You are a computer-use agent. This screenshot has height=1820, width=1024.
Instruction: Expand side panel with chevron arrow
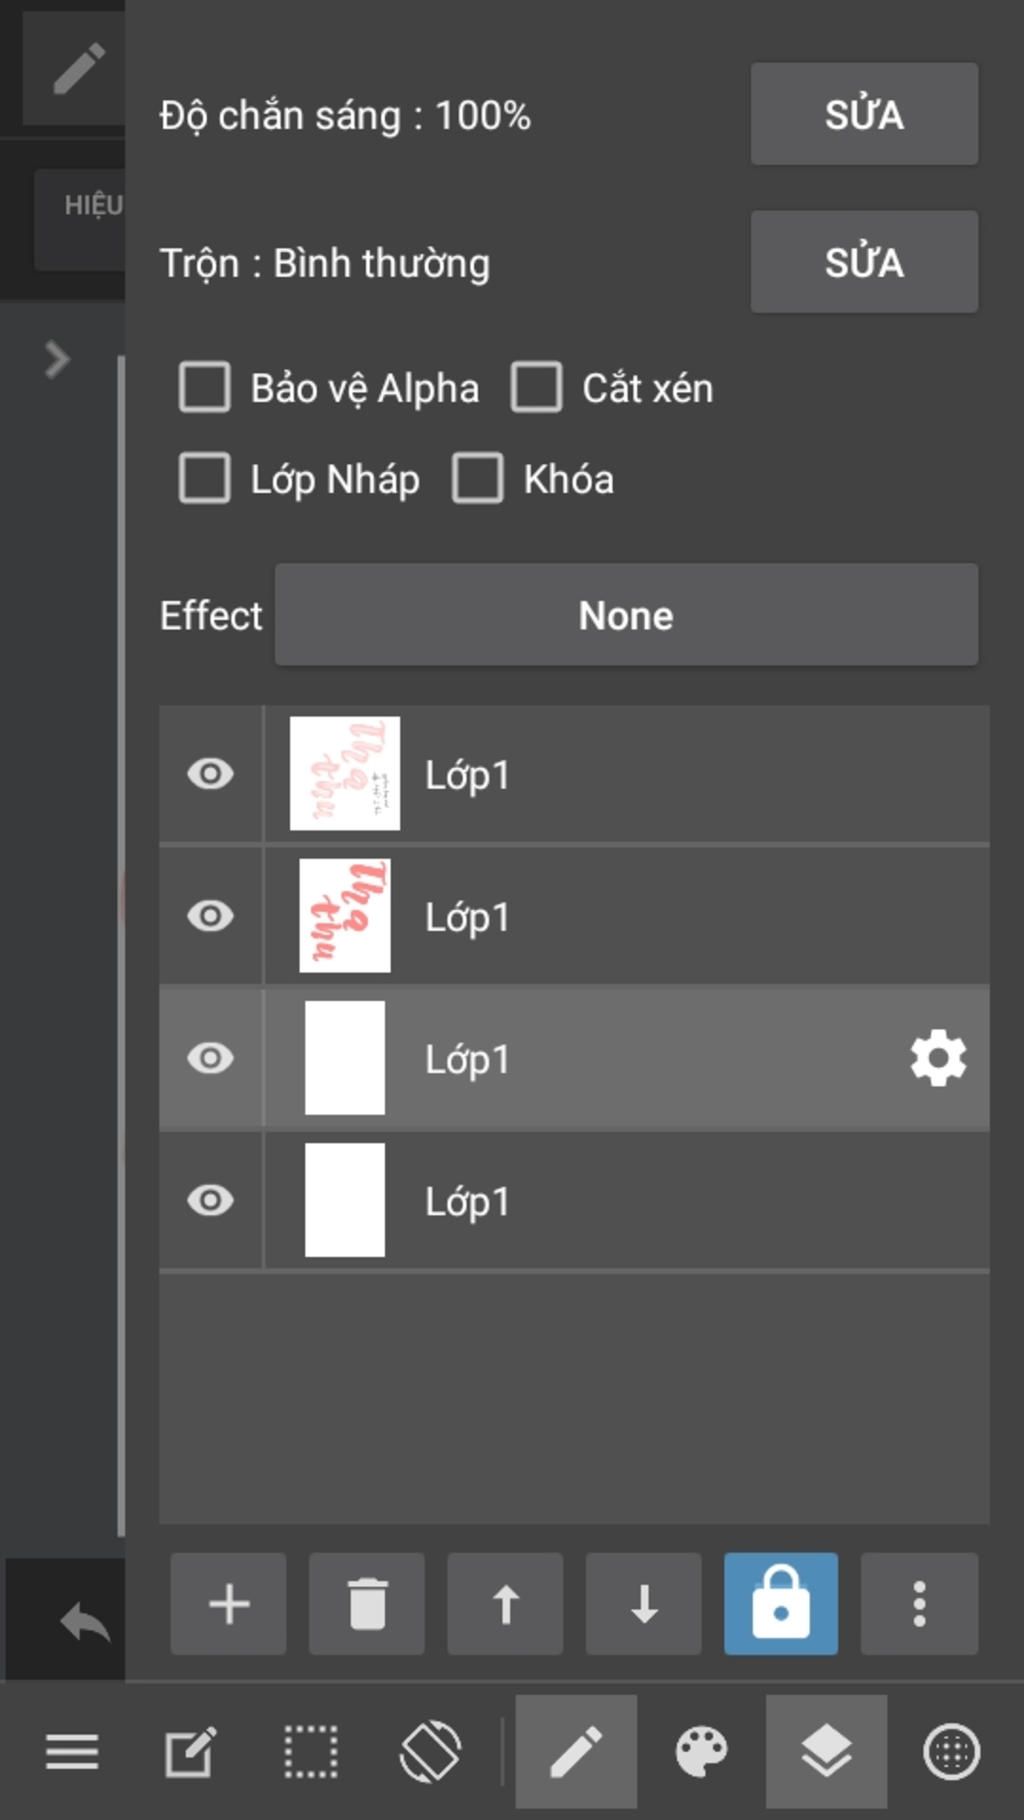click(x=57, y=359)
